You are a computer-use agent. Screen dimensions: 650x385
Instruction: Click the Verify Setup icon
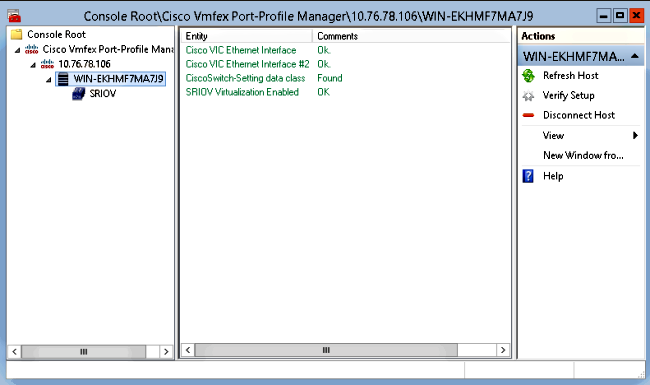pos(528,96)
